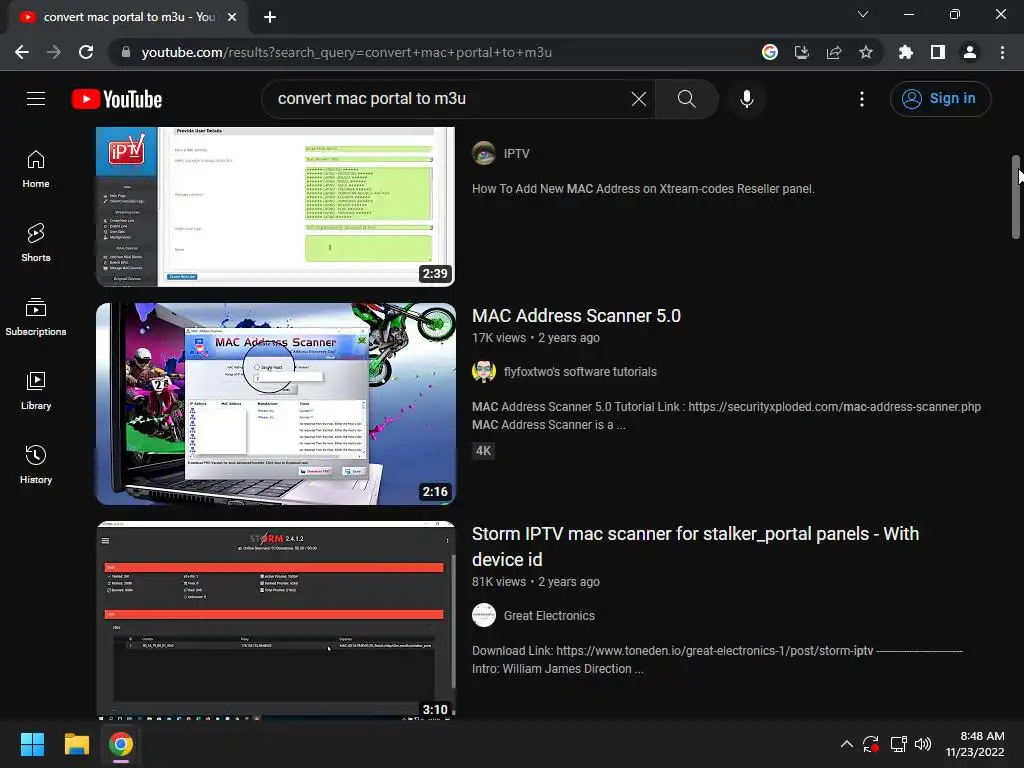The width and height of the screenshot is (1024, 768).
Task: Run search with magnifier button
Action: click(x=686, y=99)
